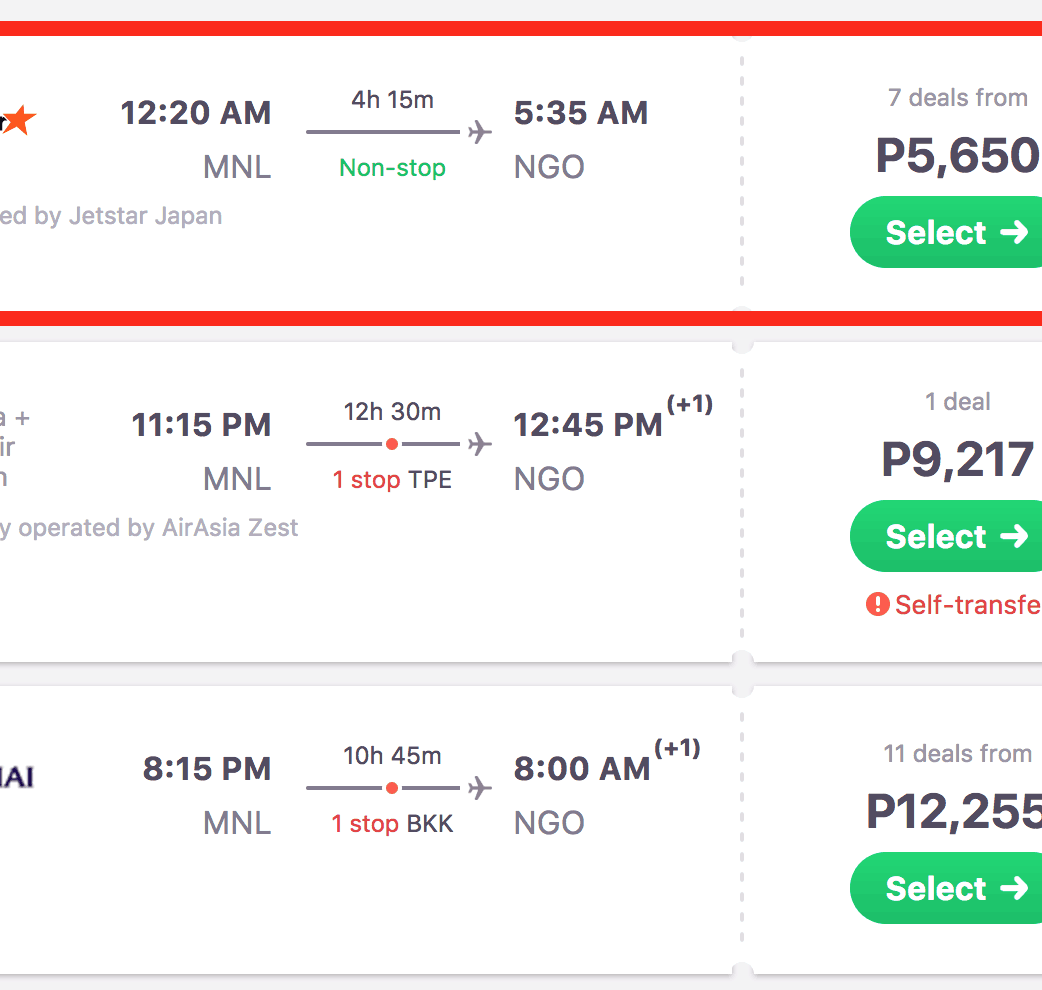Click the Thai airline logo
The height and width of the screenshot is (990, 1042).
[x=16, y=776]
